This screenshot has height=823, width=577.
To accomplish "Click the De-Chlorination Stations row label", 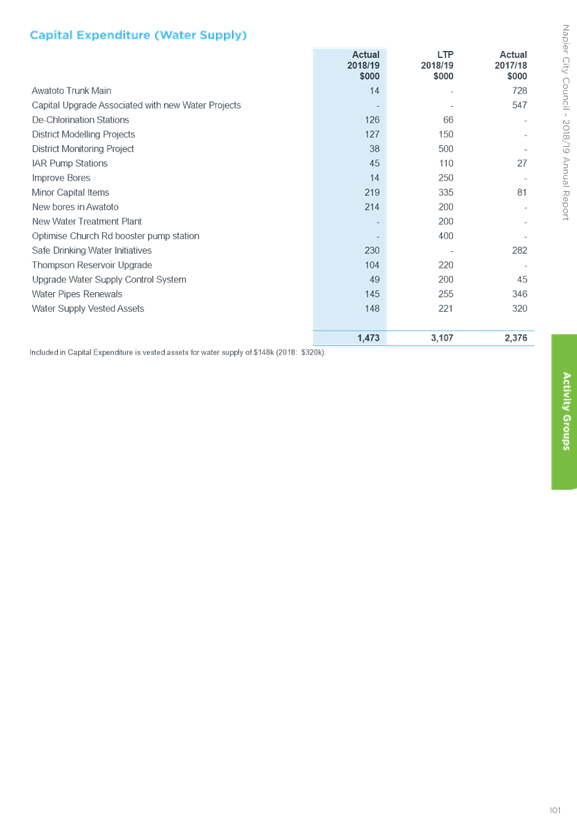I will coord(80,120).
